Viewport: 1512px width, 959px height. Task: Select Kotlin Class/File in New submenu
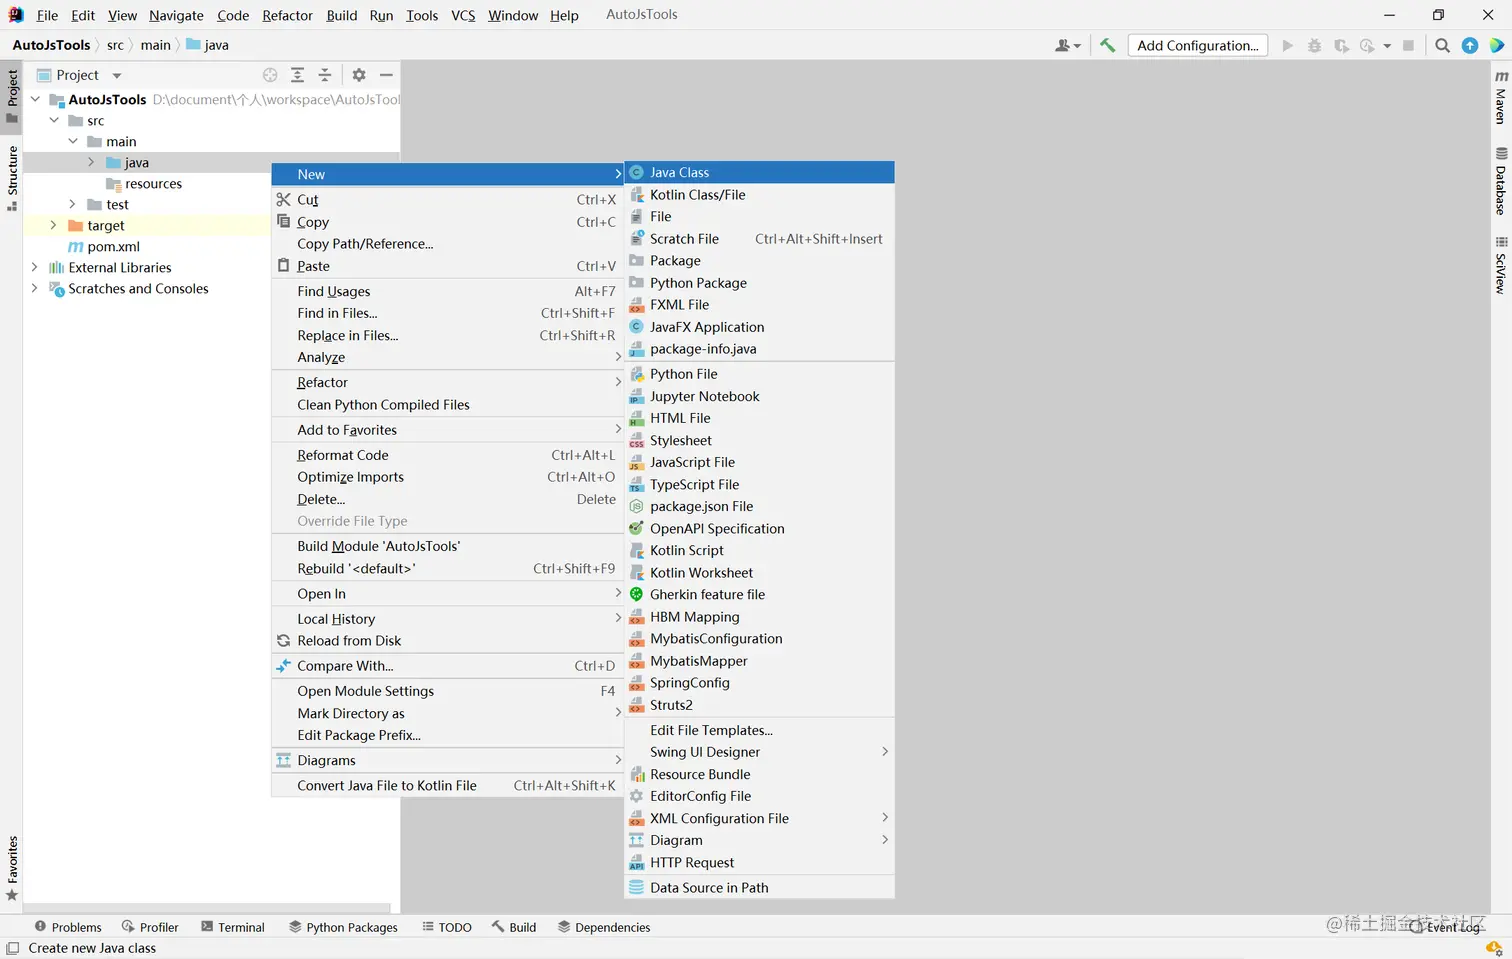tap(759, 195)
